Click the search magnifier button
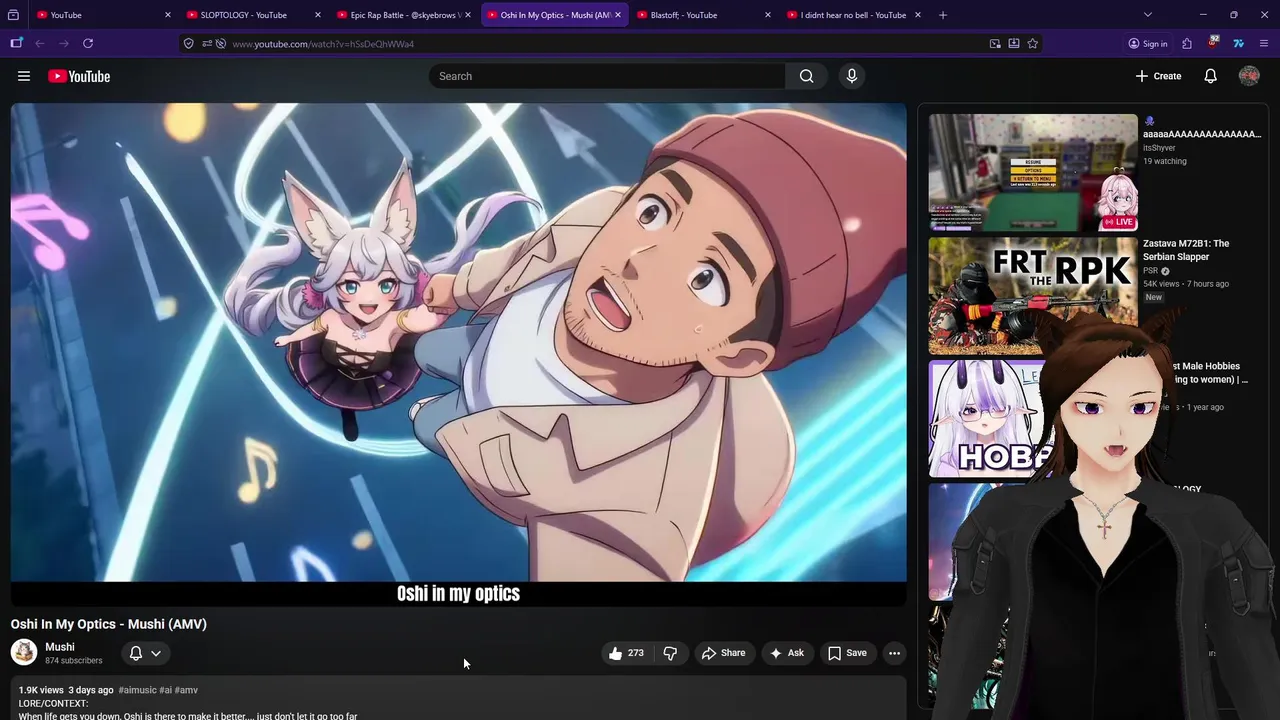The width and height of the screenshot is (1280, 720). click(806, 76)
